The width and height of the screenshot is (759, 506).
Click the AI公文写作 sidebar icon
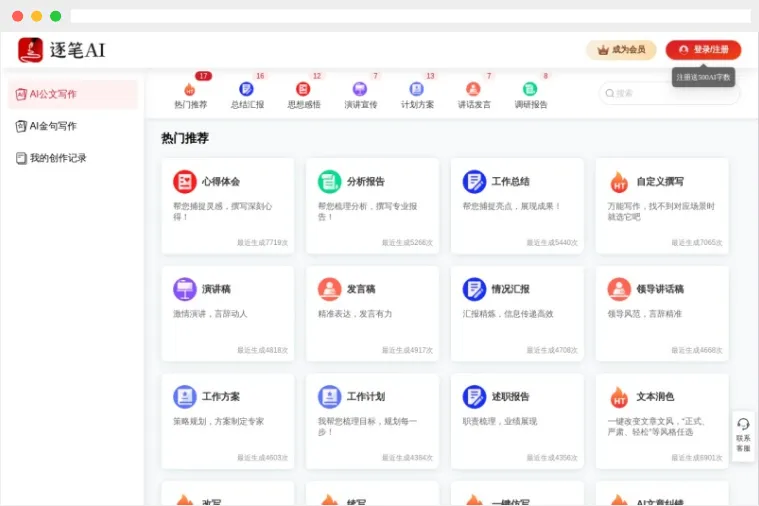point(21,94)
